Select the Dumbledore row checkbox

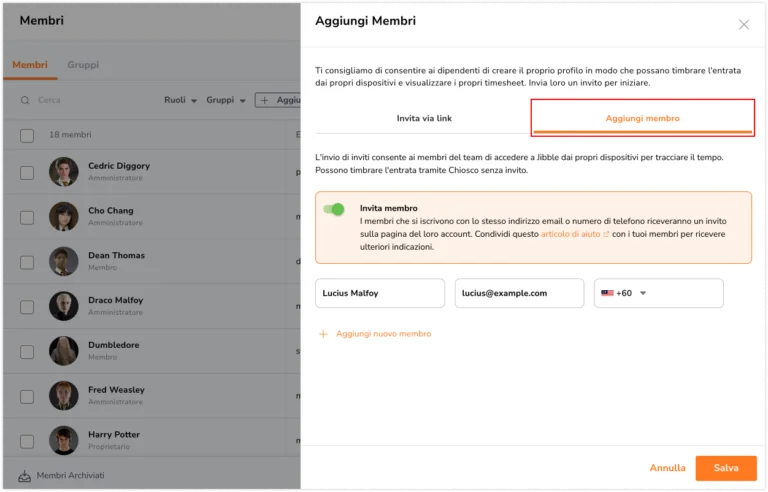click(x=27, y=352)
